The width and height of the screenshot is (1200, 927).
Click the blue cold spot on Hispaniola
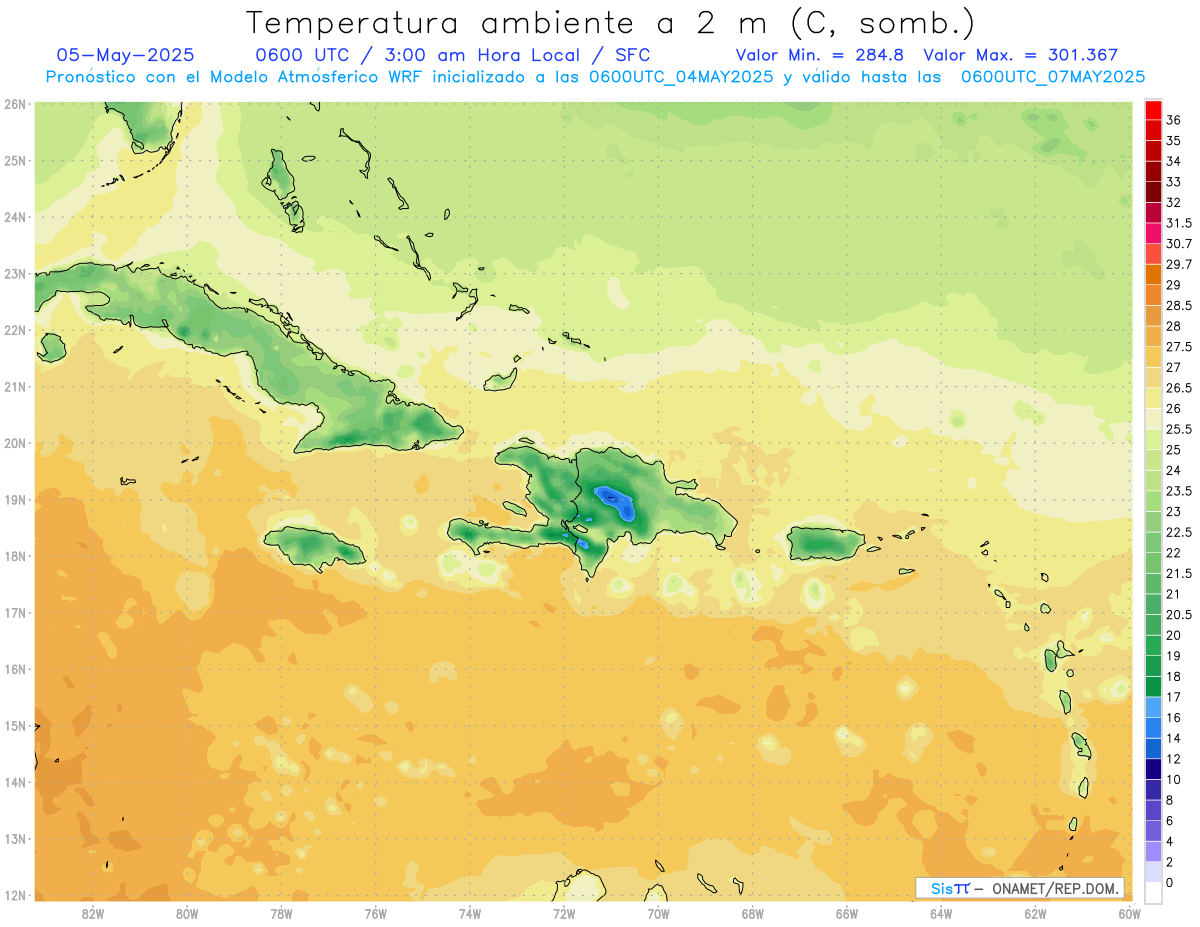[614, 502]
